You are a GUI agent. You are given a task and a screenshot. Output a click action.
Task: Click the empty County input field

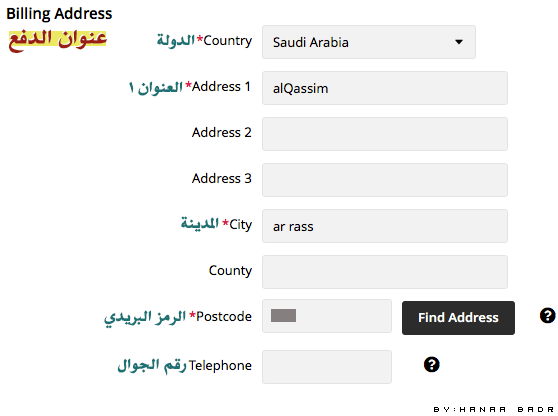pos(385,272)
